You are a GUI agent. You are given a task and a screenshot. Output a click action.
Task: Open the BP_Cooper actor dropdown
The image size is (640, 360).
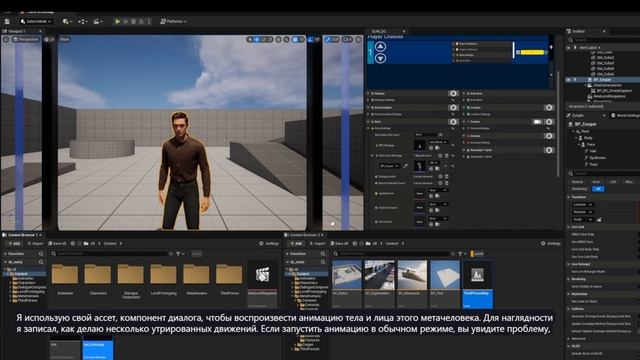point(389,166)
